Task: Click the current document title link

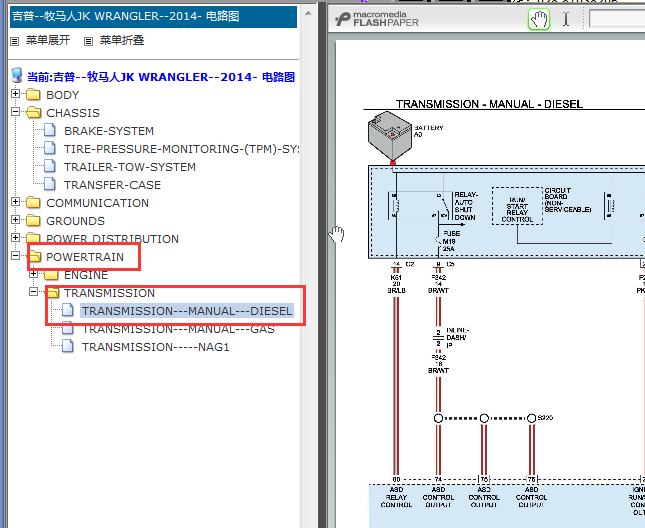Action: coord(161,77)
